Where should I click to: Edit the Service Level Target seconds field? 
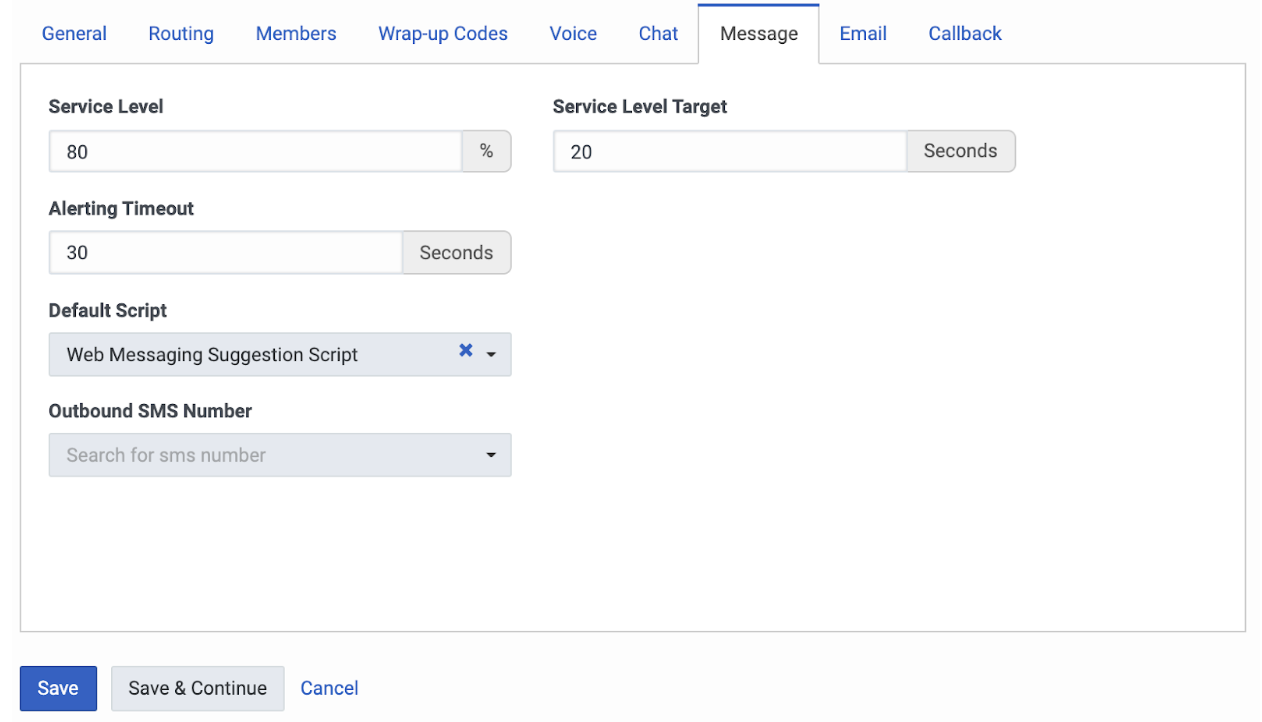tap(730, 152)
